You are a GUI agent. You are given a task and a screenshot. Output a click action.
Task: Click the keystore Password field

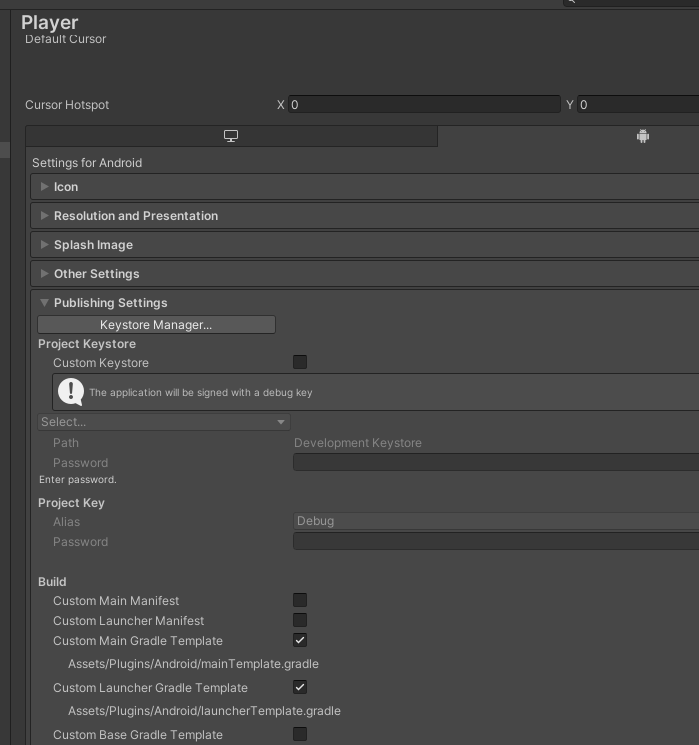[496, 462]
